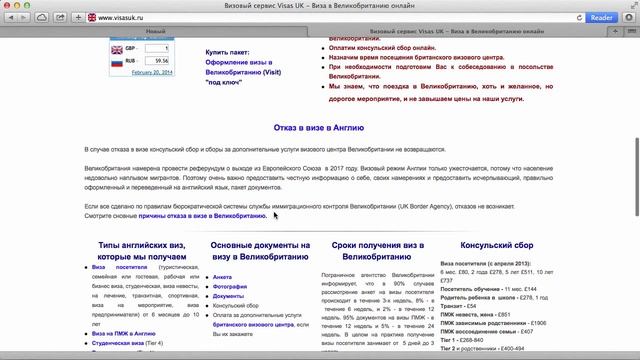Show all tabs icon in tab bar
Screen dimensions: 640x360
pos(631,31)
